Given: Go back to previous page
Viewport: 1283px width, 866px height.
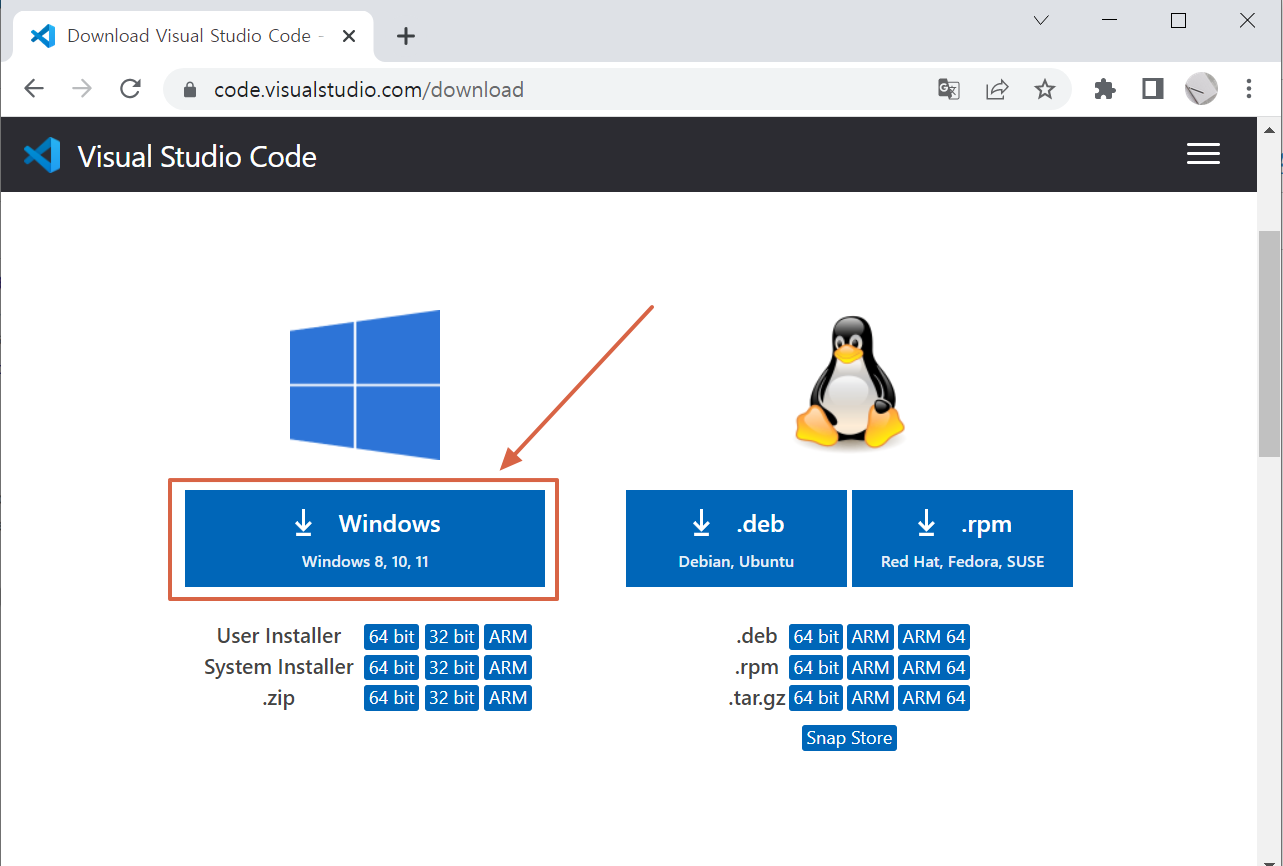Looking at the screenshot, I should 34,89.
